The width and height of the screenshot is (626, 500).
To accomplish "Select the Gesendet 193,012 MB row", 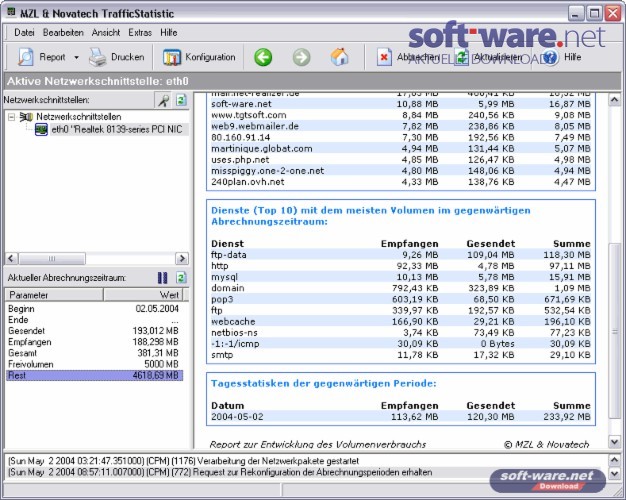I will tap(95, 330).
